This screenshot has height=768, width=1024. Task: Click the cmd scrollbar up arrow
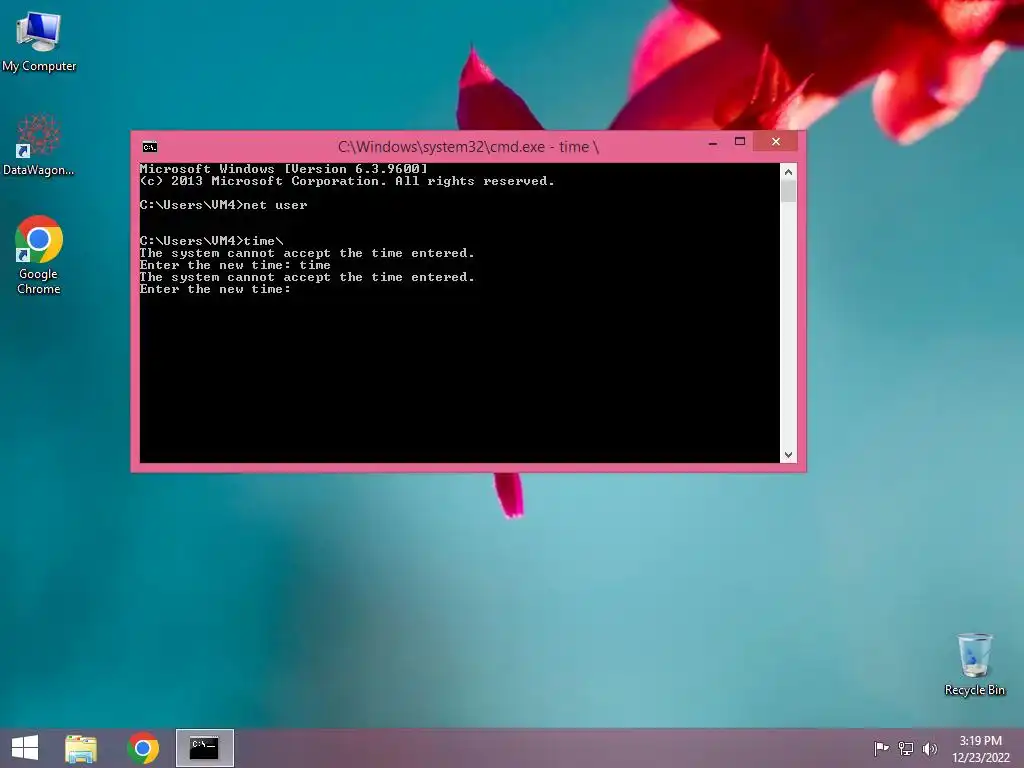[788, 172]
